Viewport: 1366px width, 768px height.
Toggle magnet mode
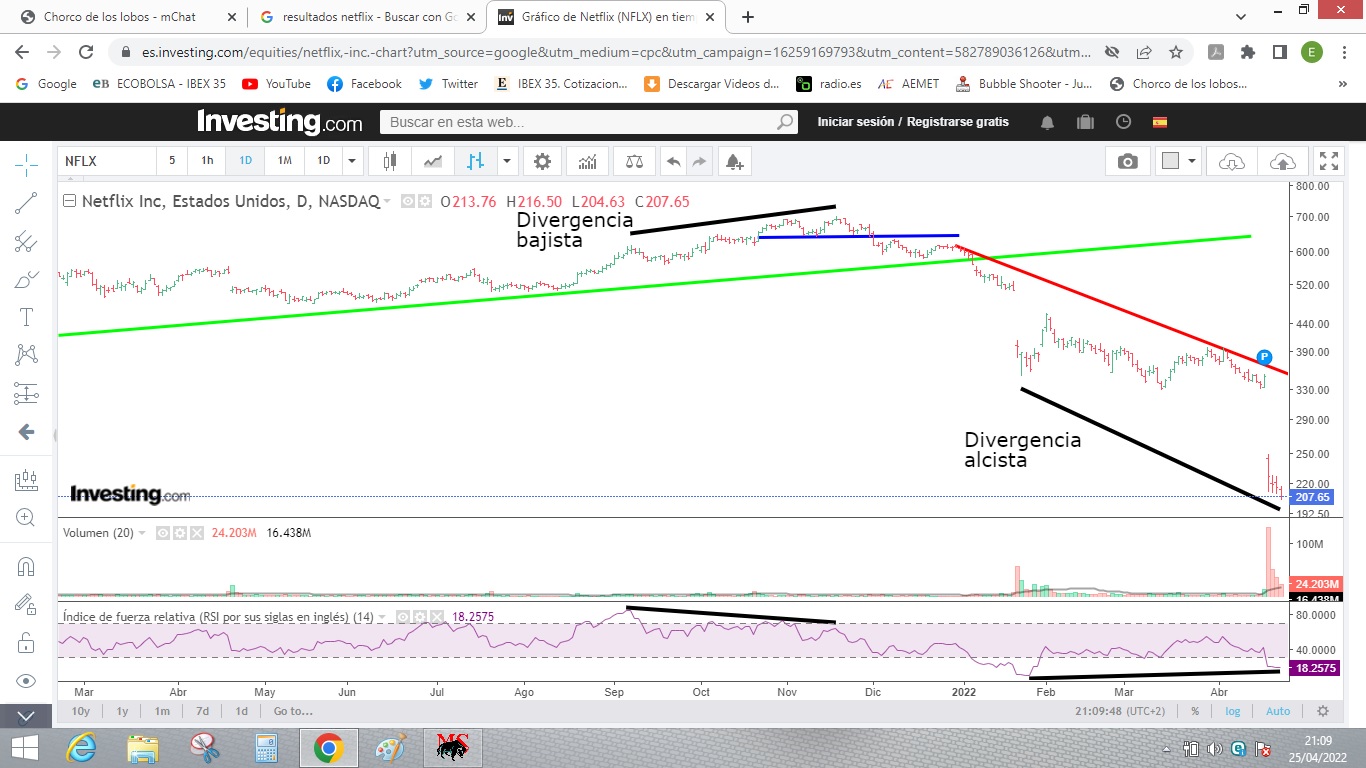click(x=26, y=566)
